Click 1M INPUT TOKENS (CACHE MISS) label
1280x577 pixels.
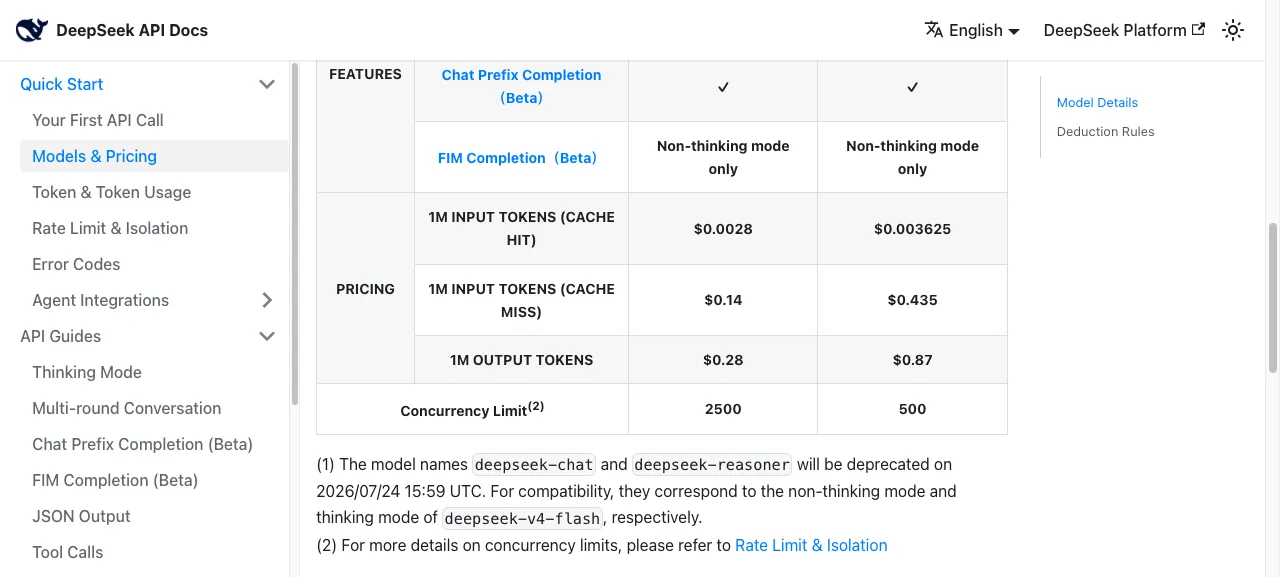pyautogui.click(x=521, y=300)
